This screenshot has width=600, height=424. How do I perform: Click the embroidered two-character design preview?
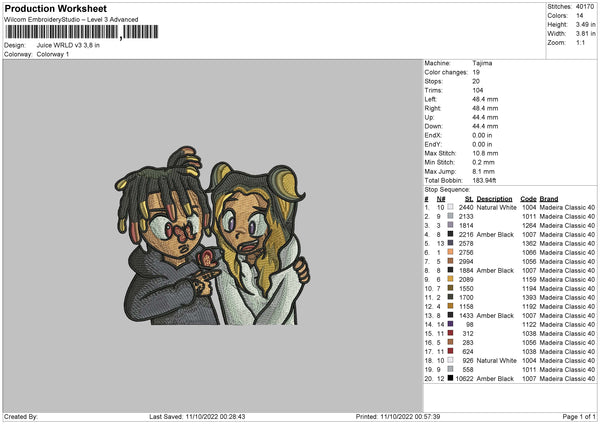click(x=213, y=236)
